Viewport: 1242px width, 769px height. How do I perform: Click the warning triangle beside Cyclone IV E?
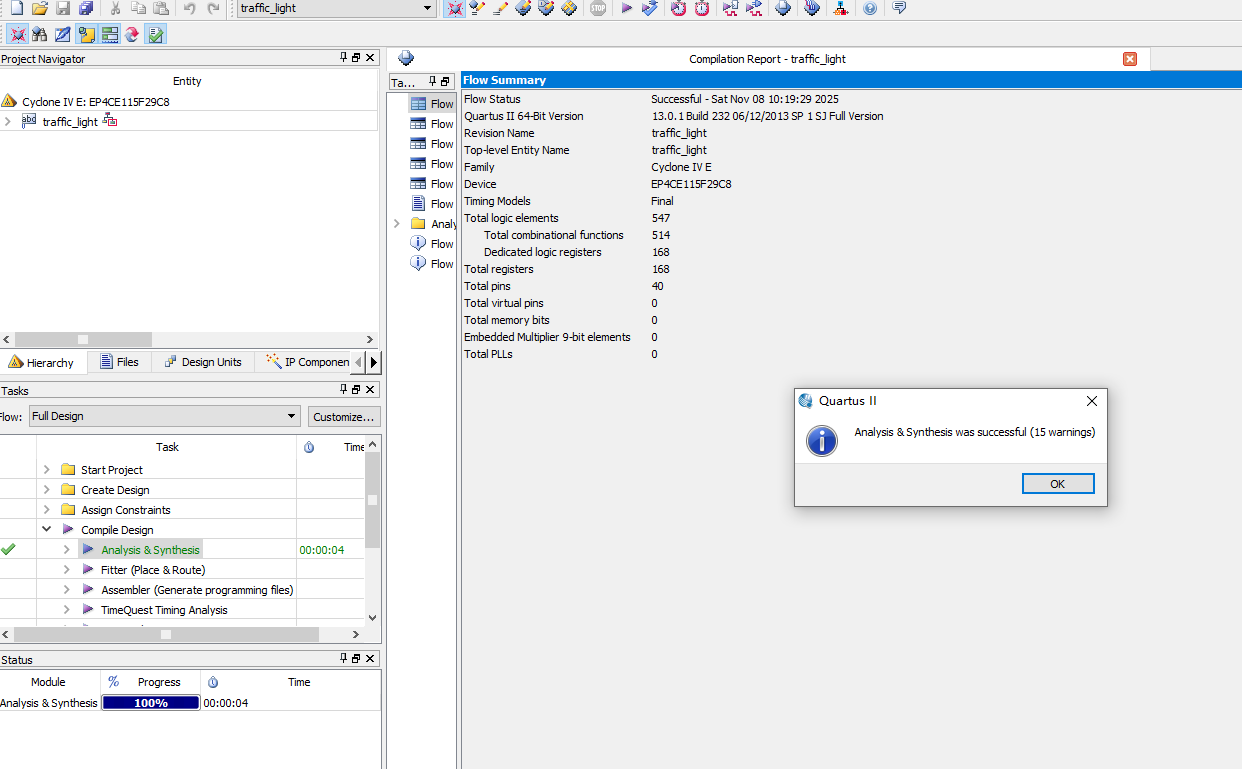[x=9, y=101]
